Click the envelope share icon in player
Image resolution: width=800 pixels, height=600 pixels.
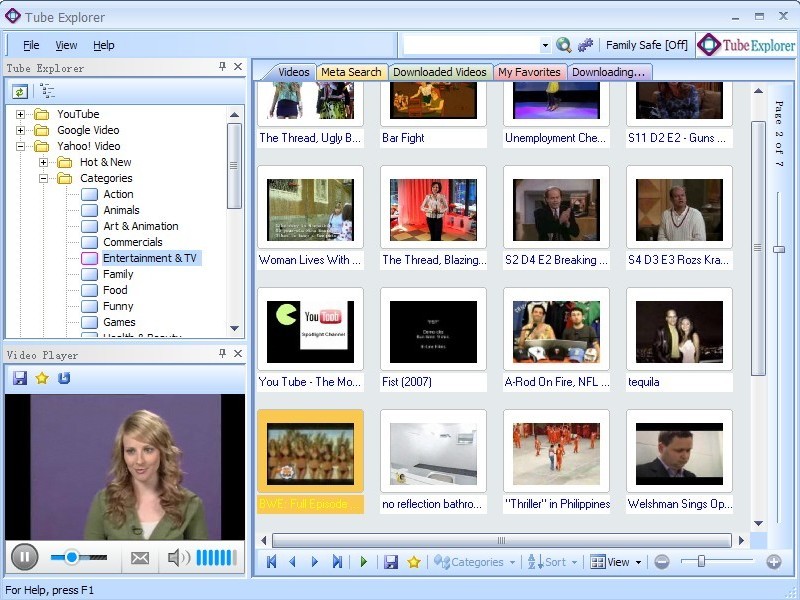point(140,557)
